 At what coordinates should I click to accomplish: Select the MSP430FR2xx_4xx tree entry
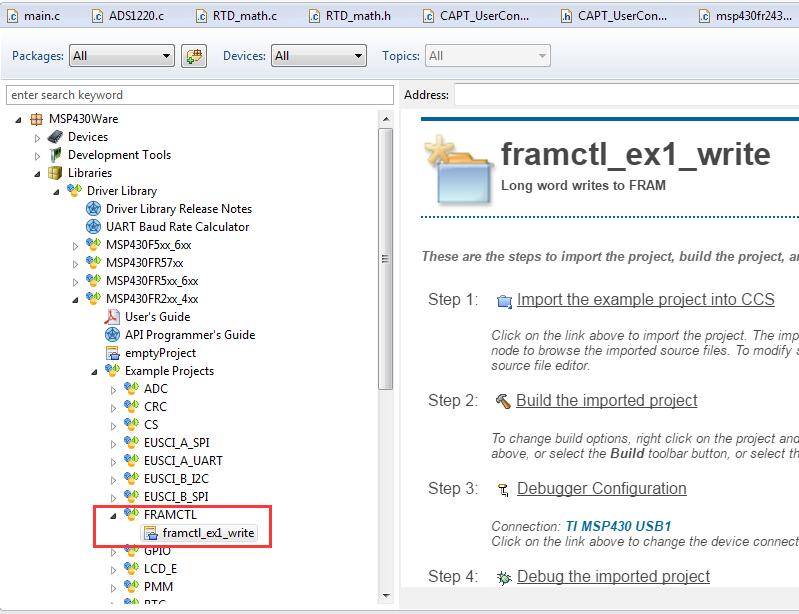click(152, 299)
